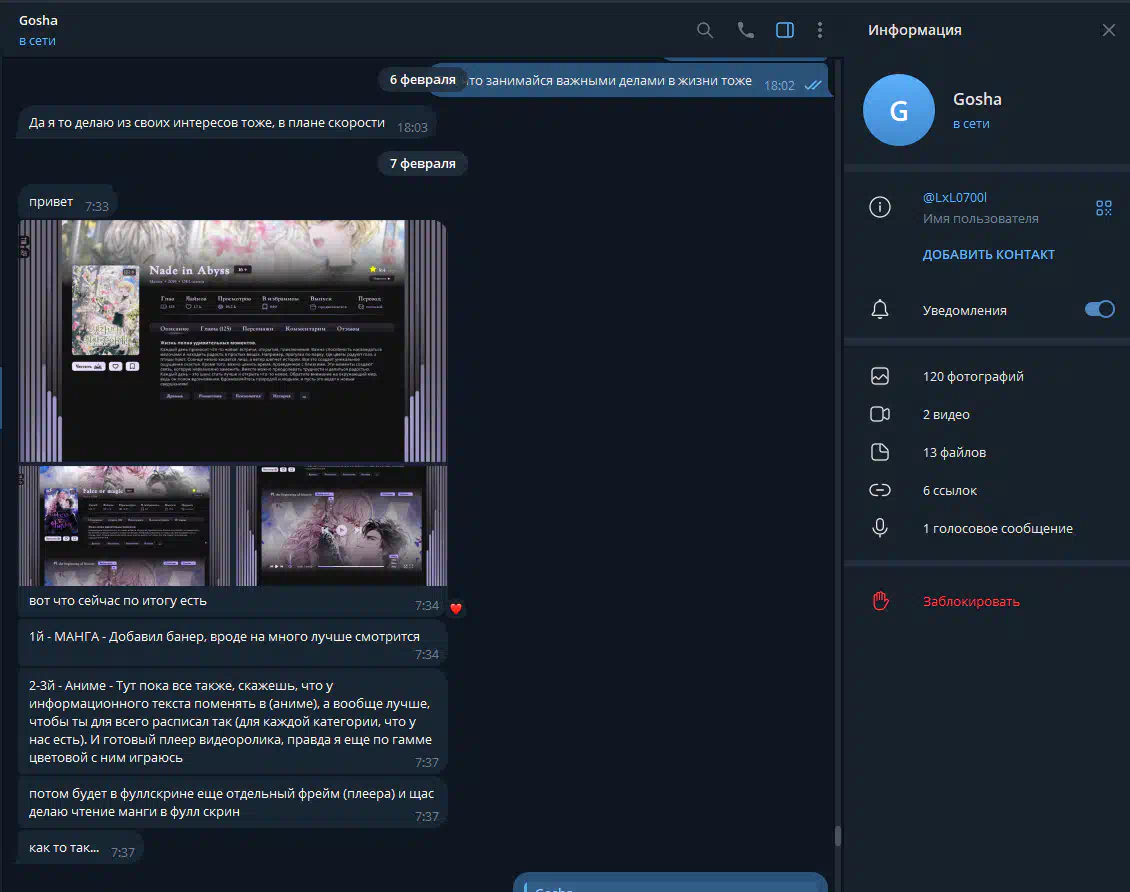
Task: Click the caption 'вот что сейчас по итогу есть'
Action: tap(117, 601)
